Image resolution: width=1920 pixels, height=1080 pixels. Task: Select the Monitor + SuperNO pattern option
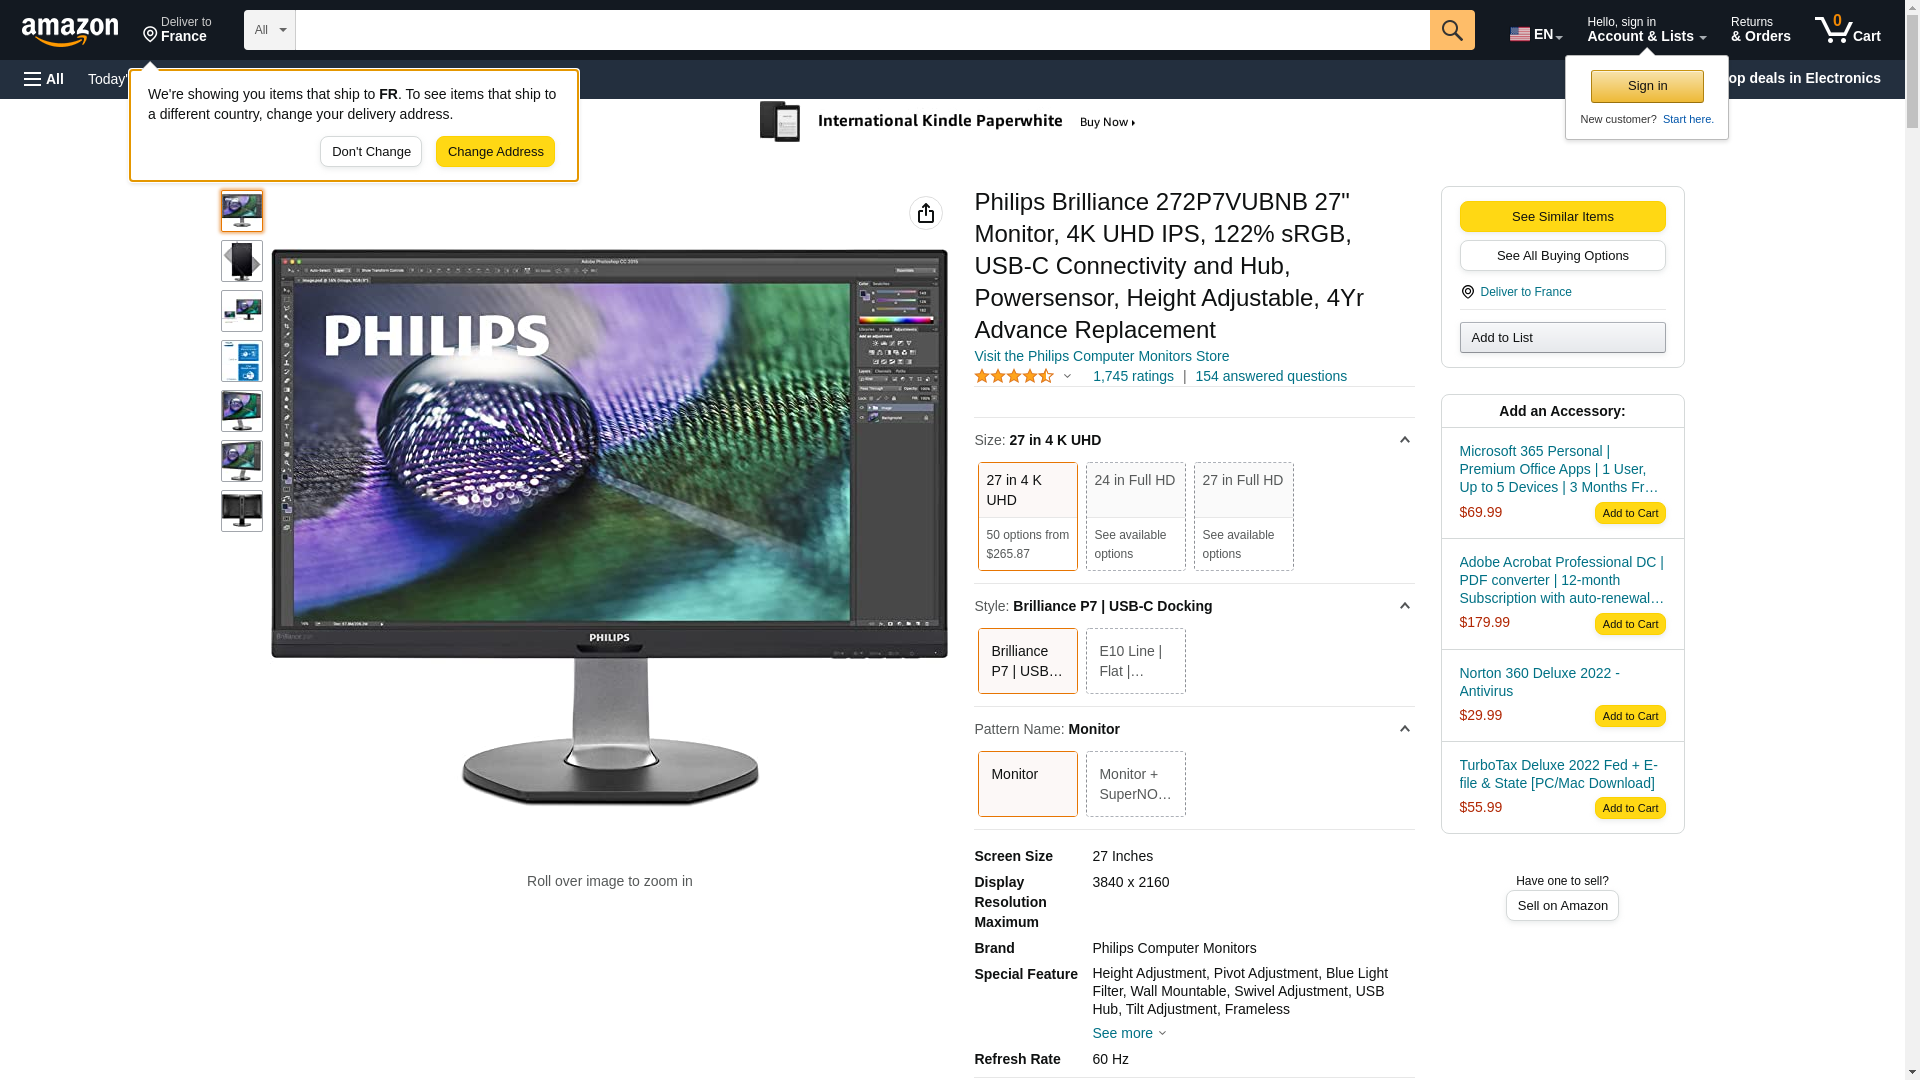click(x=1135, y=784)
